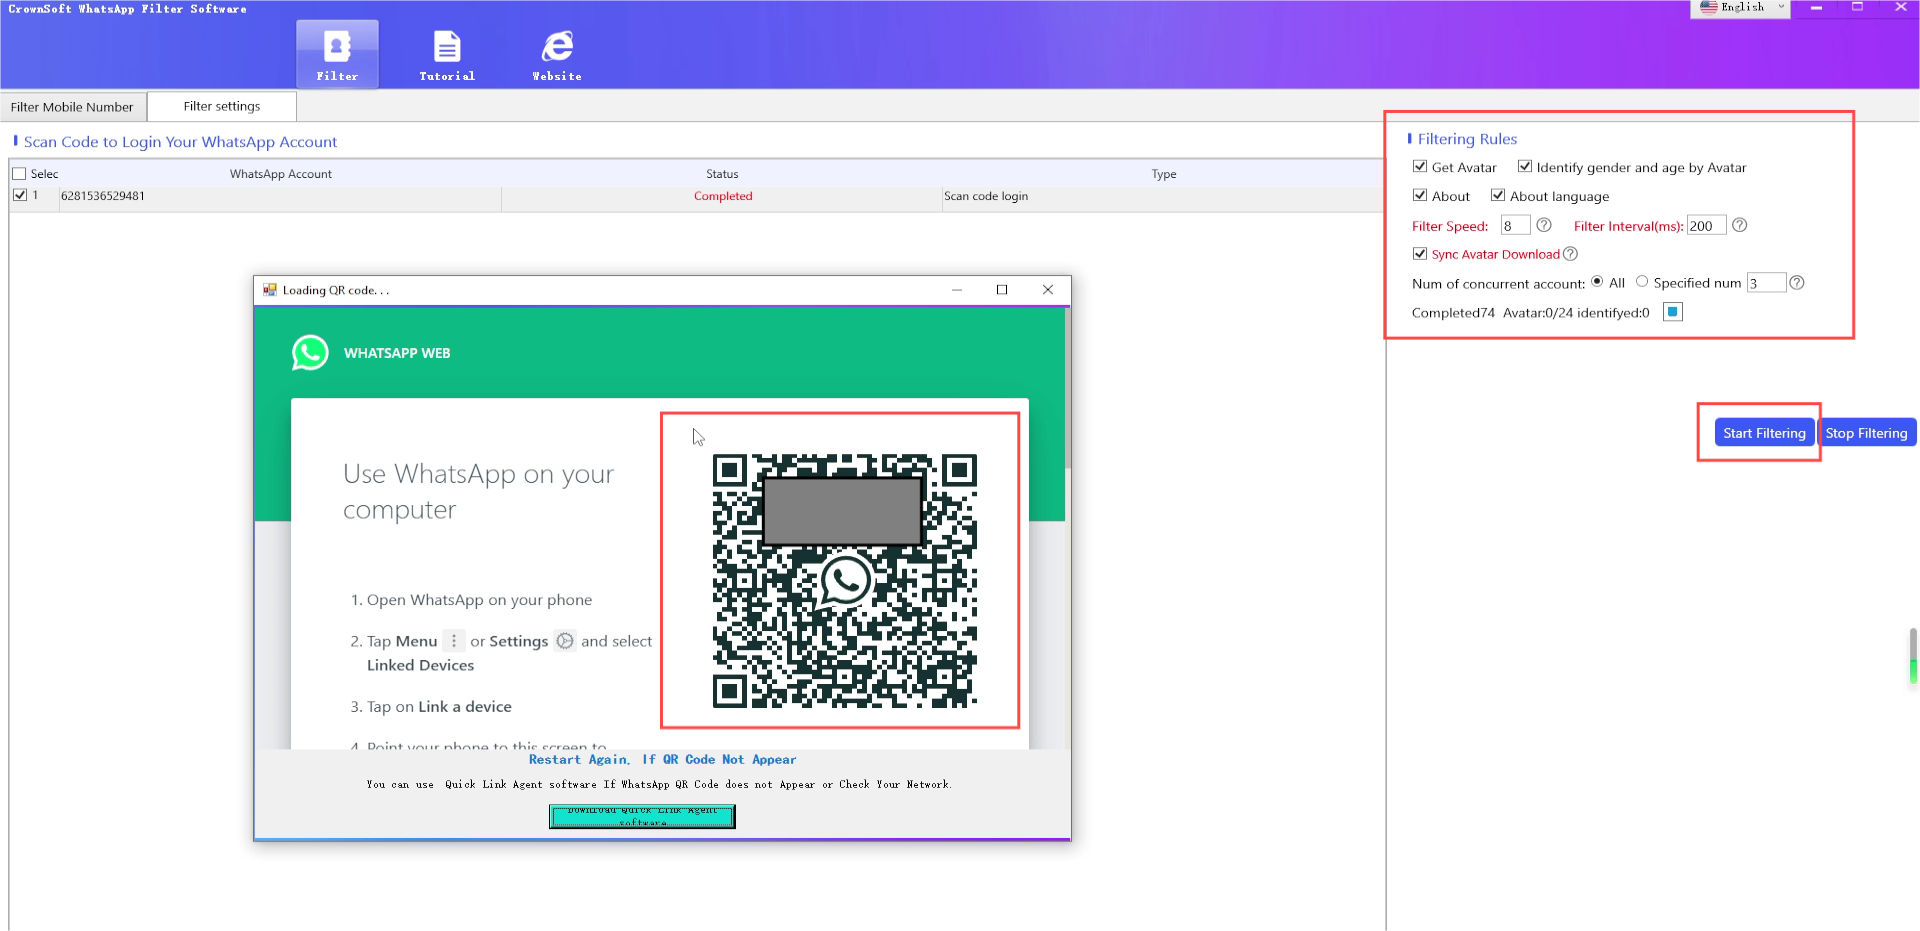This screenshot has width=1920, height=931.
Task: Click the QR code image
Action: pyautogui.click(x=844, y=581)
